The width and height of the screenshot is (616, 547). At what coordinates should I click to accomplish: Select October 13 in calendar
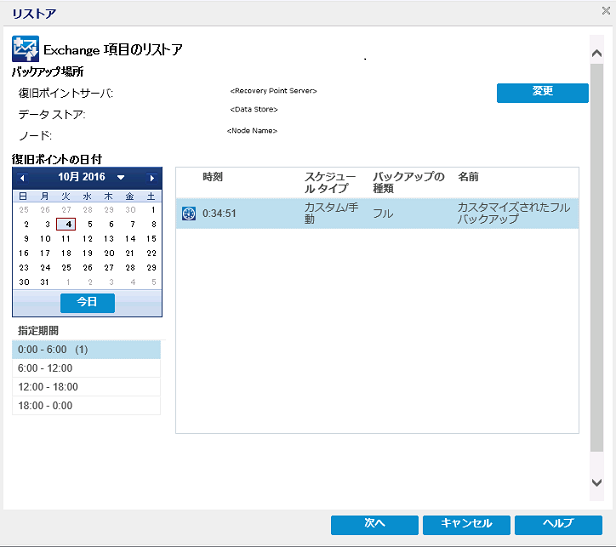click(x=109, y=239)
